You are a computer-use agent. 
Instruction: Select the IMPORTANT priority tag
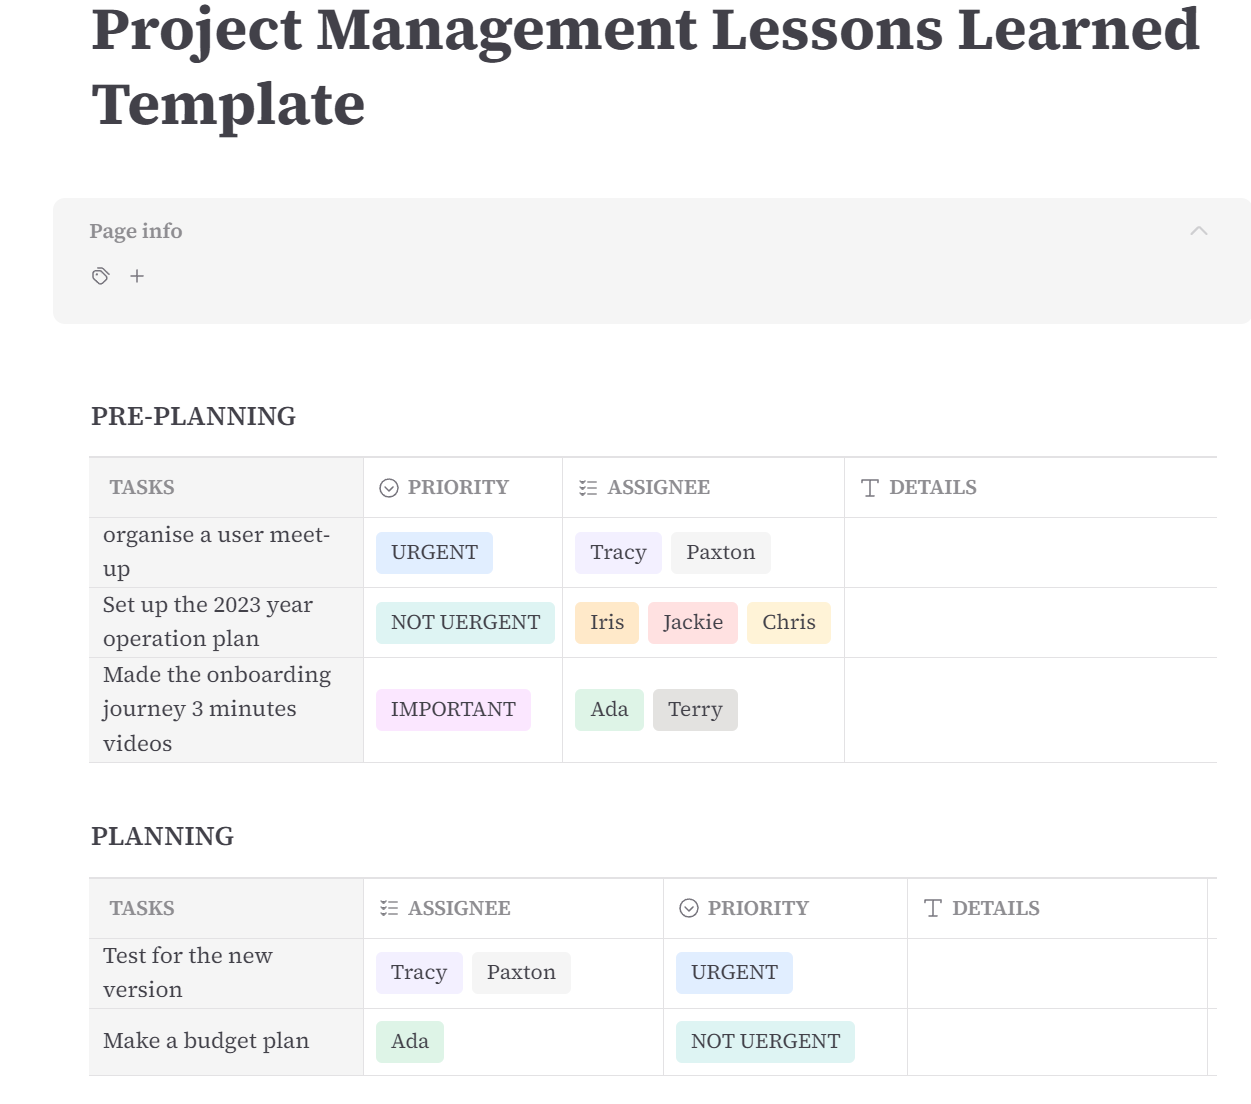(453, 710)
